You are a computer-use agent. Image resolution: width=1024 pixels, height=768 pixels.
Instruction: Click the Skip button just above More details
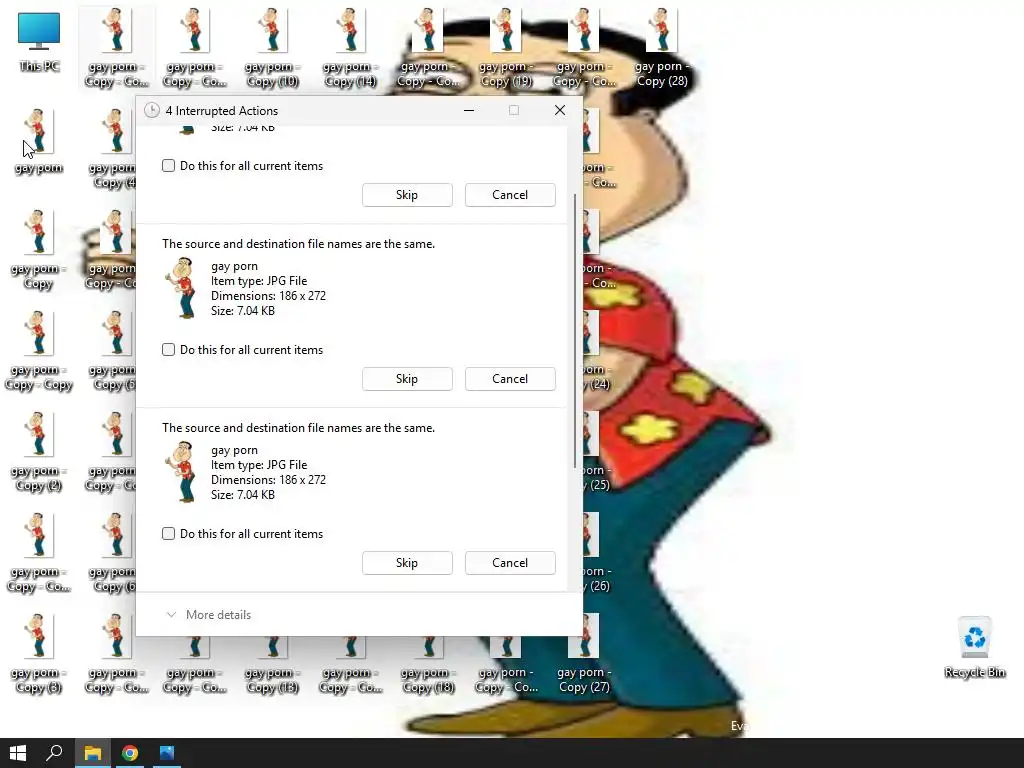point(407,563)
